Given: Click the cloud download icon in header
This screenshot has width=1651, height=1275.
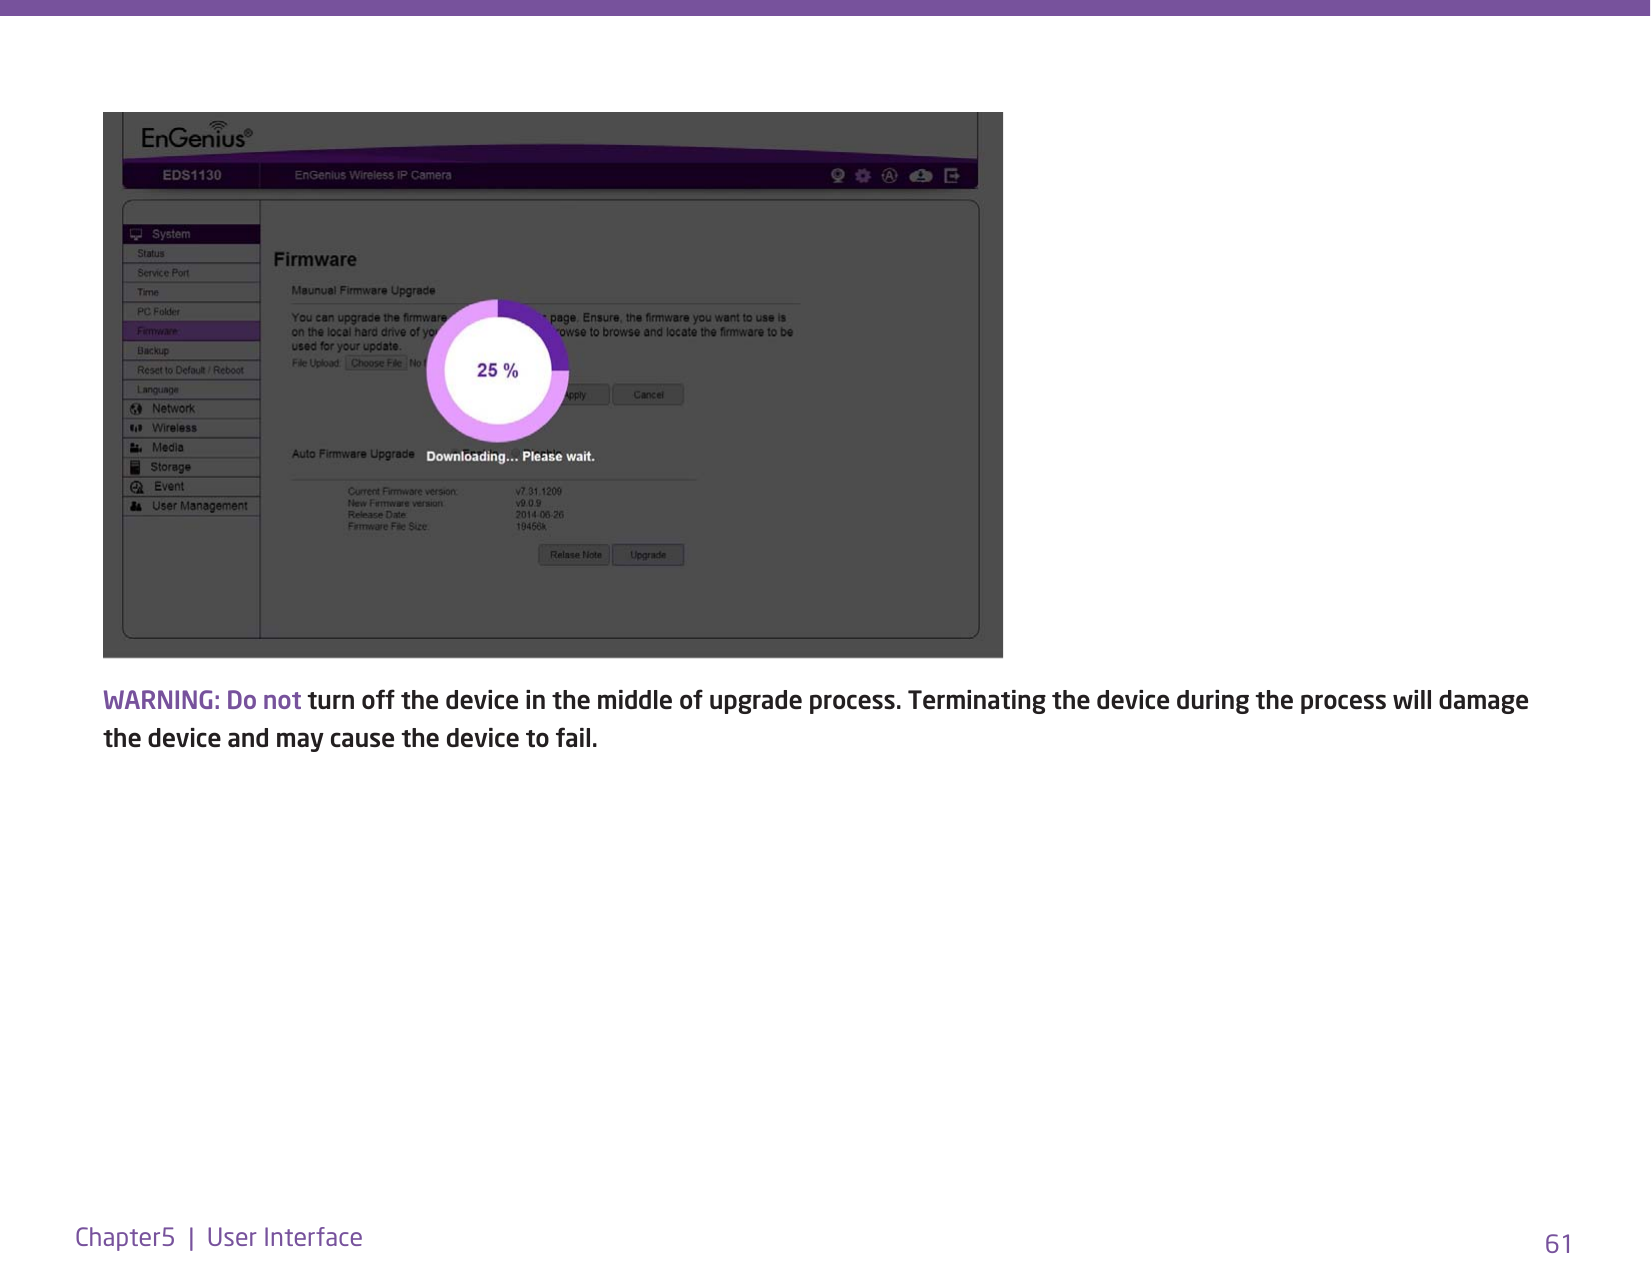Looking at the screenshot, I should [921, 176].
